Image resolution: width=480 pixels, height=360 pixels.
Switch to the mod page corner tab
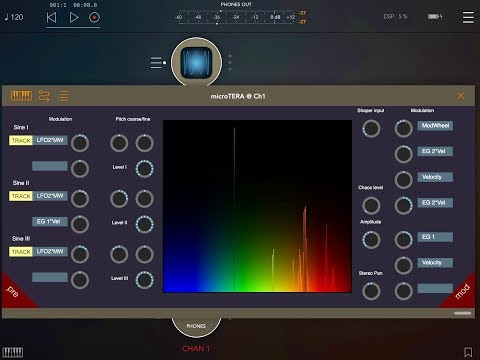(462, 292)
